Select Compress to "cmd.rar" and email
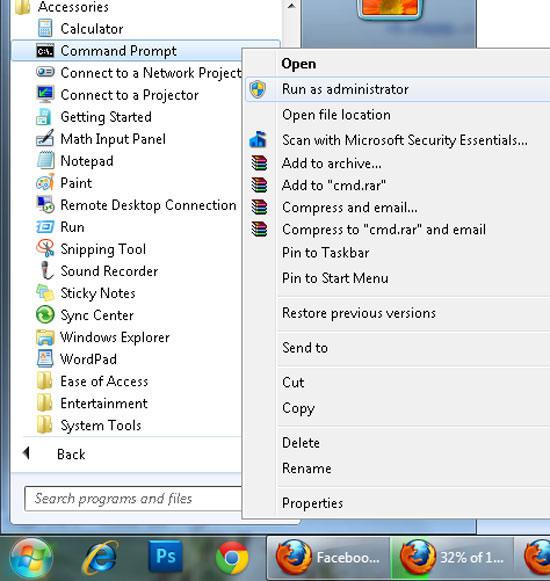 [x=397, y=229]
